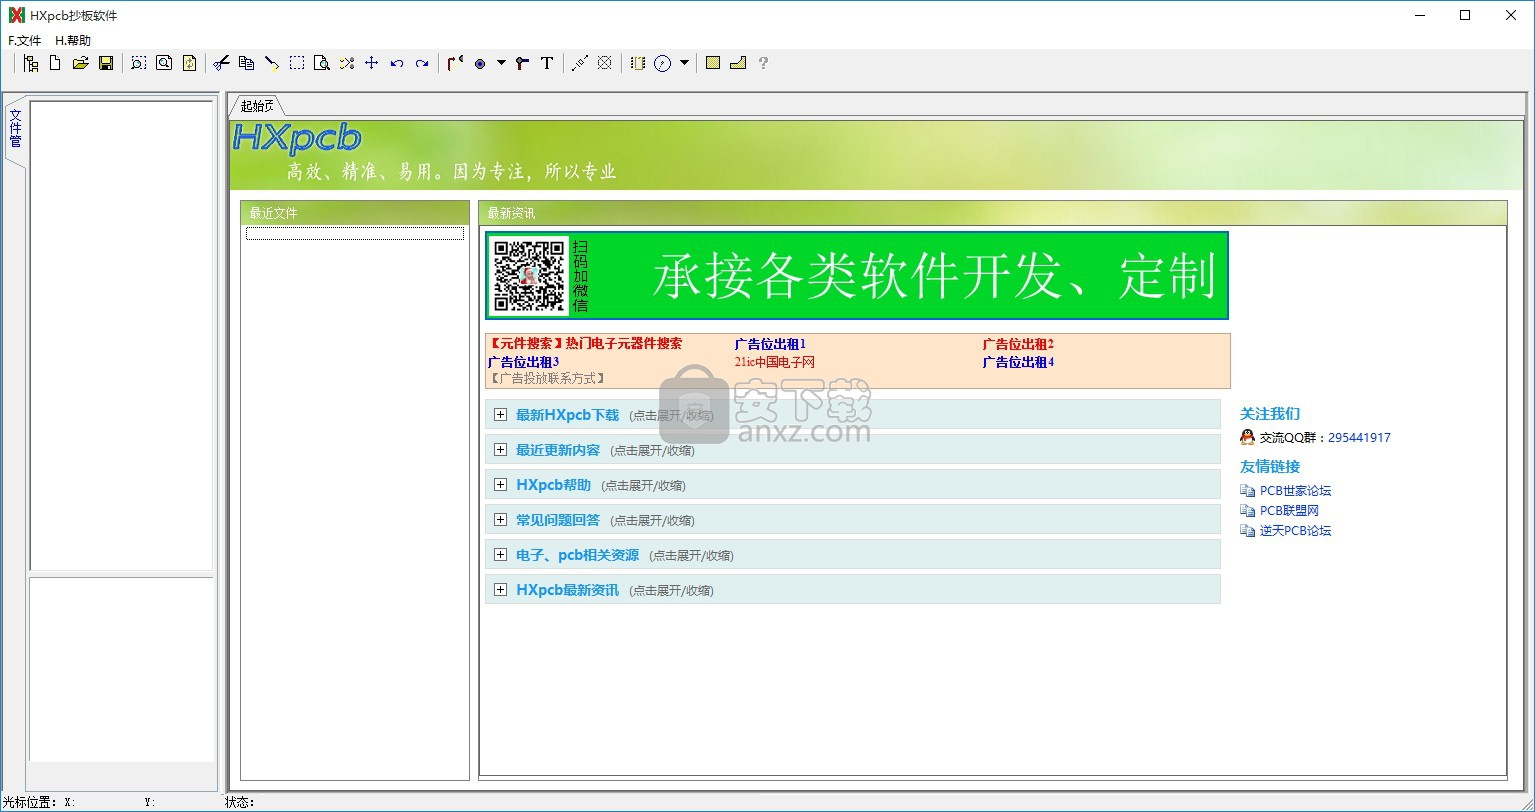Click the yellow filled square icon
The width and height of the screenshot is (1535, 812).
[x=713, y=63]
